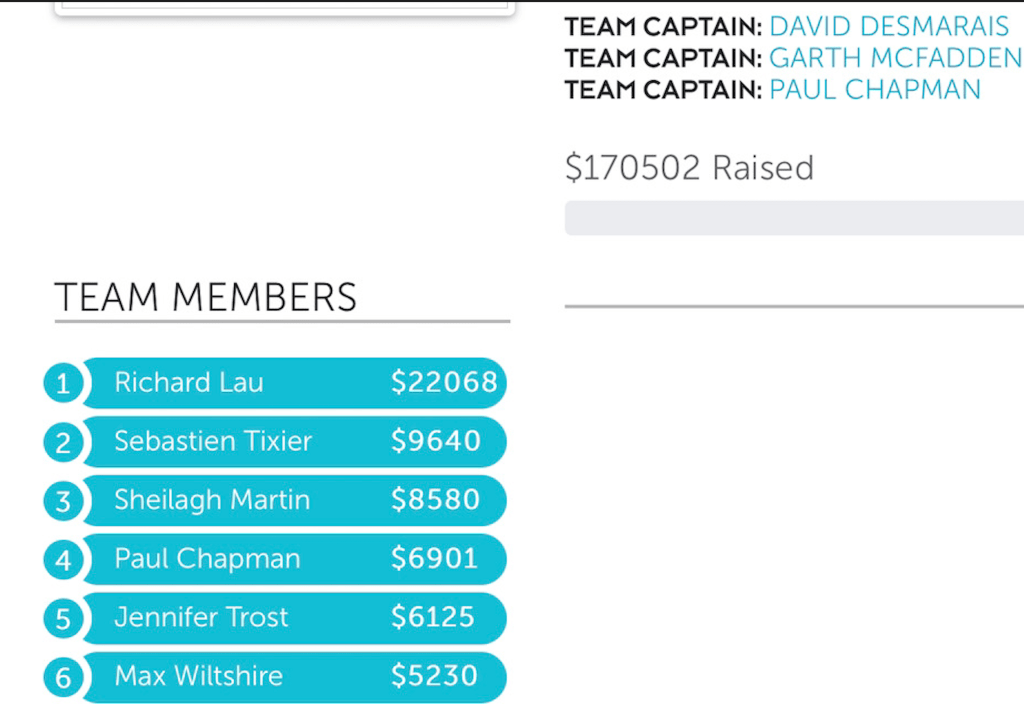
Task: Visit team captain Paul Chapman's page
Action: [x=875, y=89]
